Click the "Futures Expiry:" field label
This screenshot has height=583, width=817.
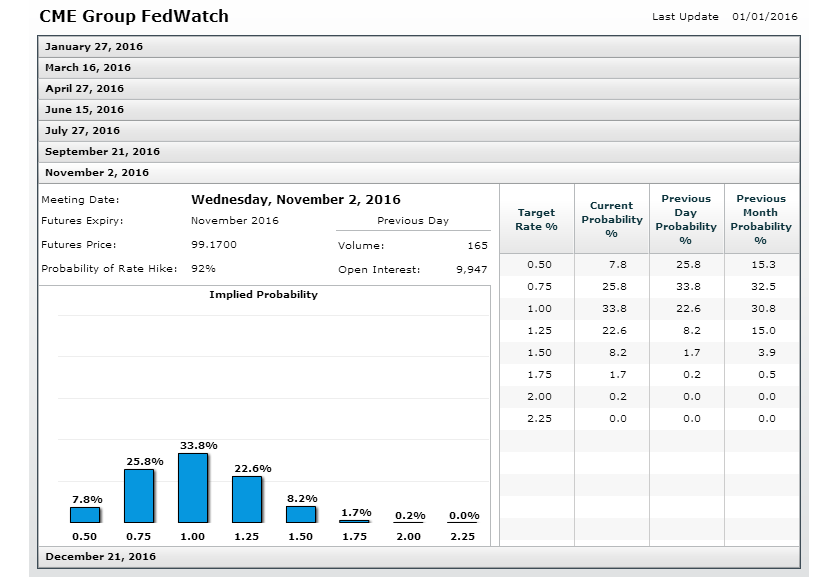coord(82,220)
